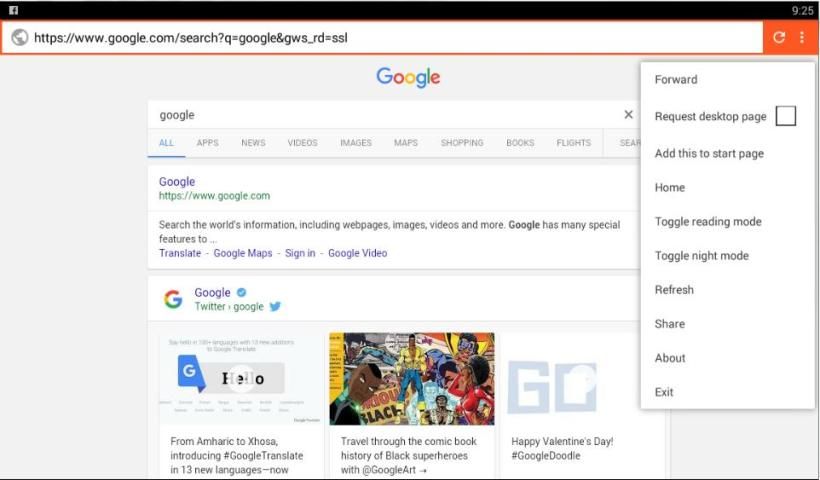Enable the Request desktop page checkbox
The image size is (820, 480).
click(785, 116)
